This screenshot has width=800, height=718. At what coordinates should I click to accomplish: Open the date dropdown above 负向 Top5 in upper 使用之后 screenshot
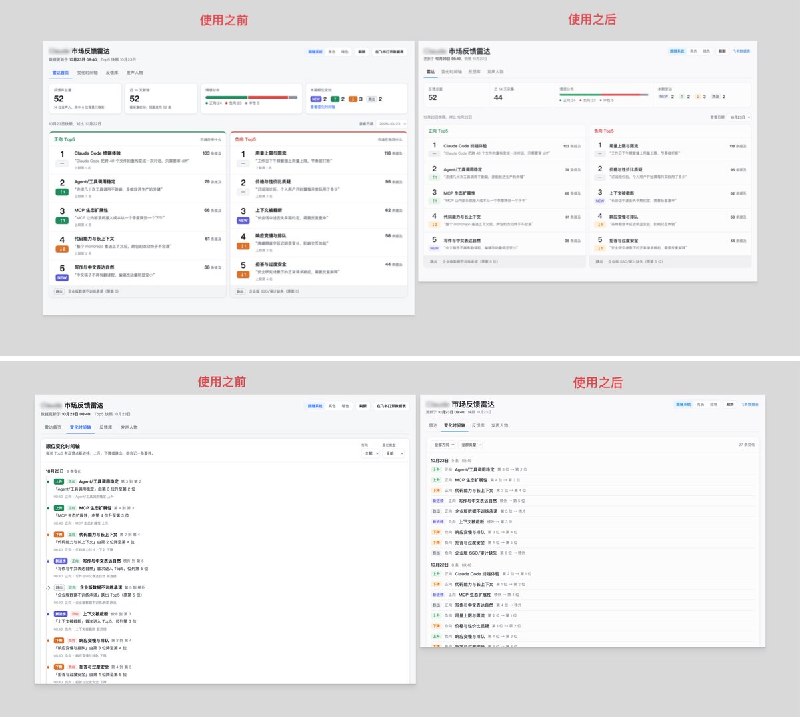740,117
